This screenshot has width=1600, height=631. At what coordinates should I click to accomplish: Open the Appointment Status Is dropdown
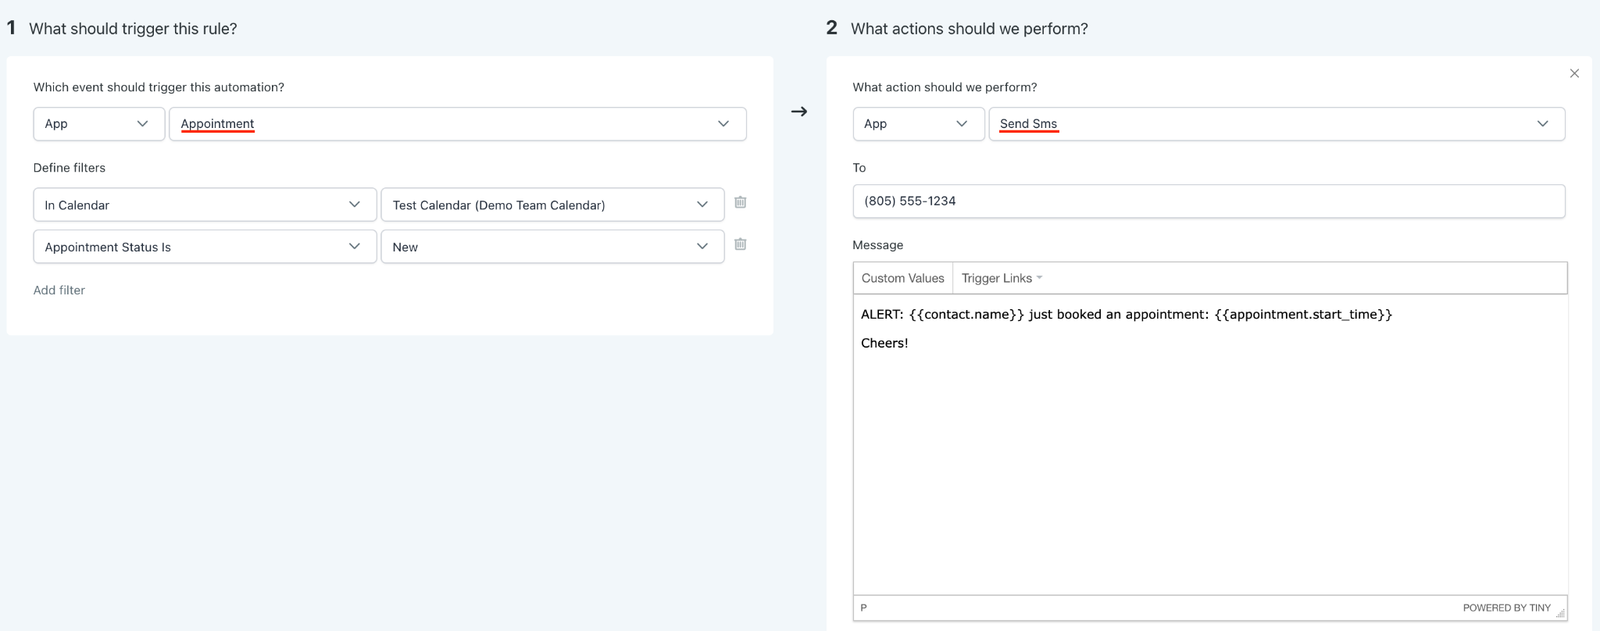(204, 247)
